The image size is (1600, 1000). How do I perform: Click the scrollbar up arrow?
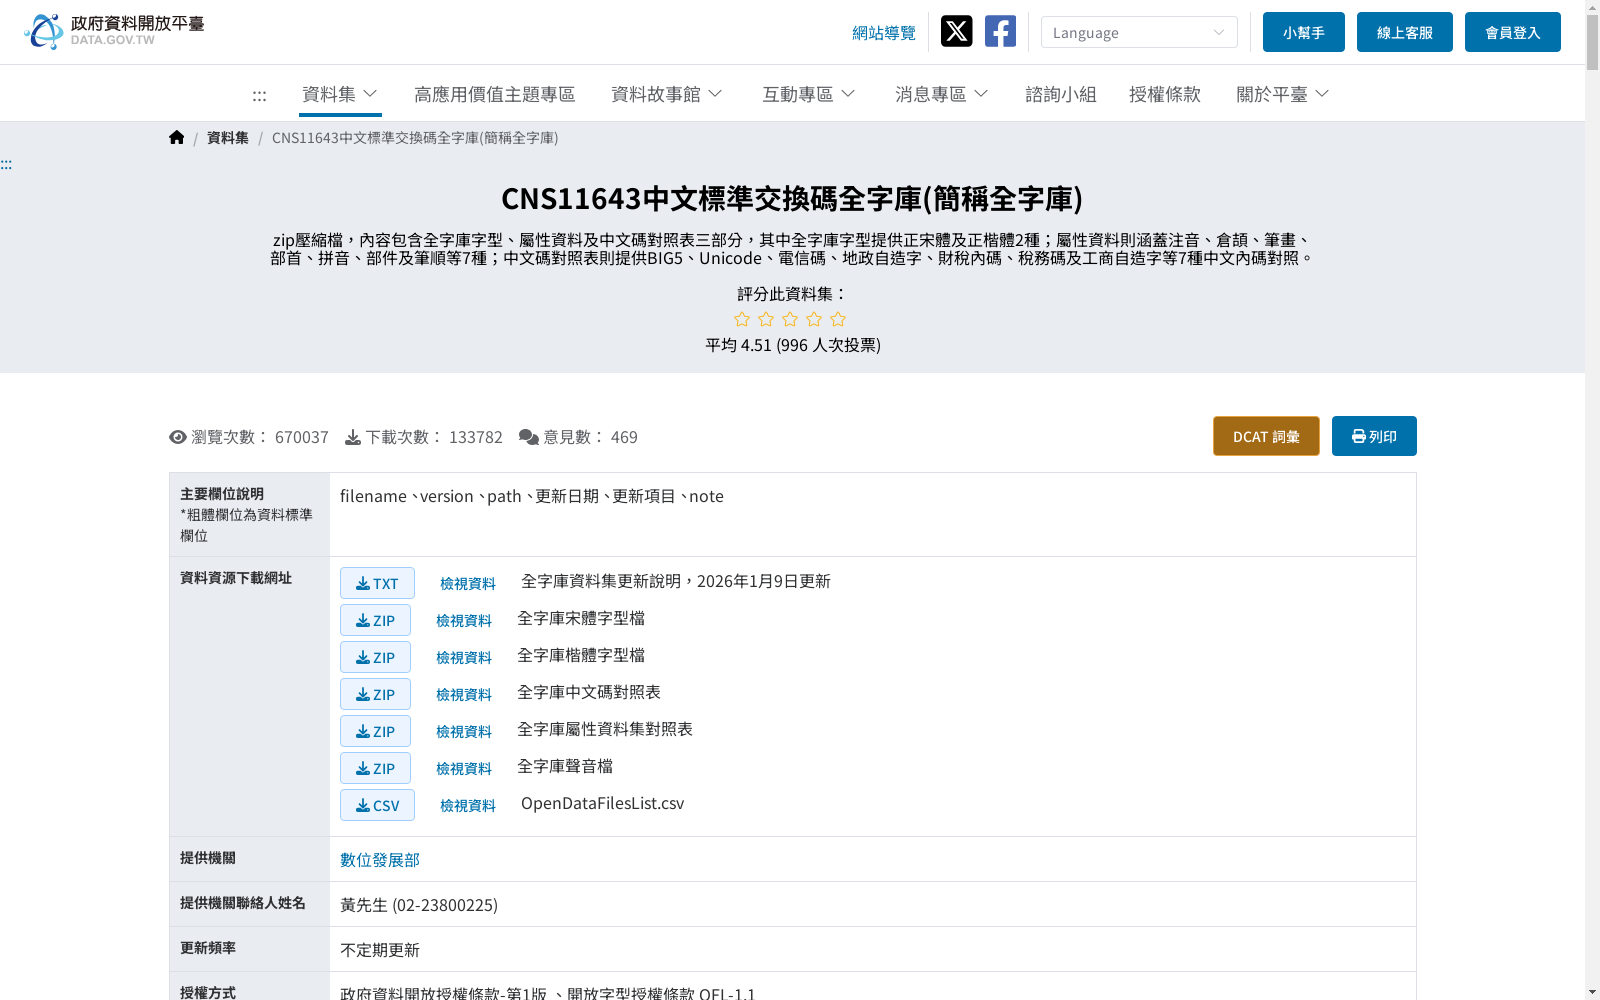(x=1592, y=7)
